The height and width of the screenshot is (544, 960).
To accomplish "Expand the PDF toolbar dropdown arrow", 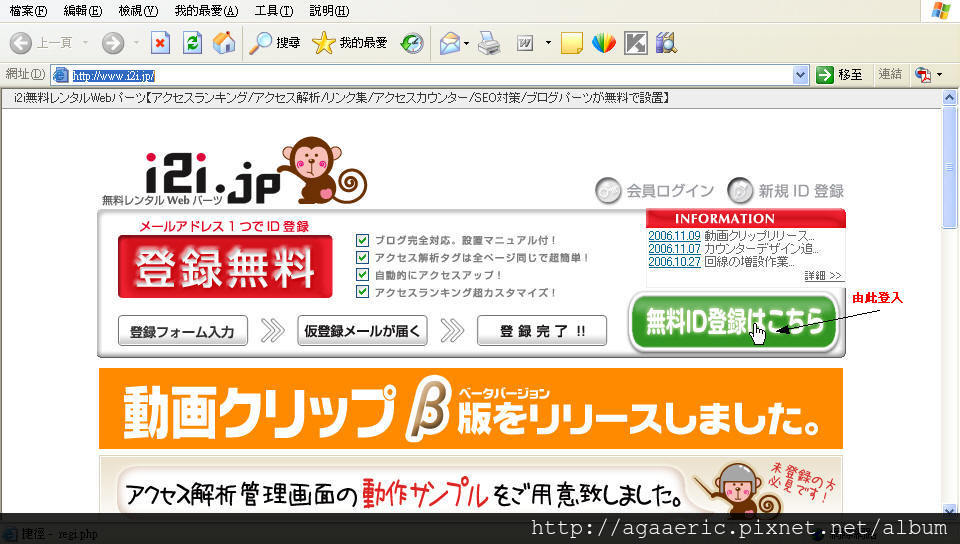I will (939, 75).
